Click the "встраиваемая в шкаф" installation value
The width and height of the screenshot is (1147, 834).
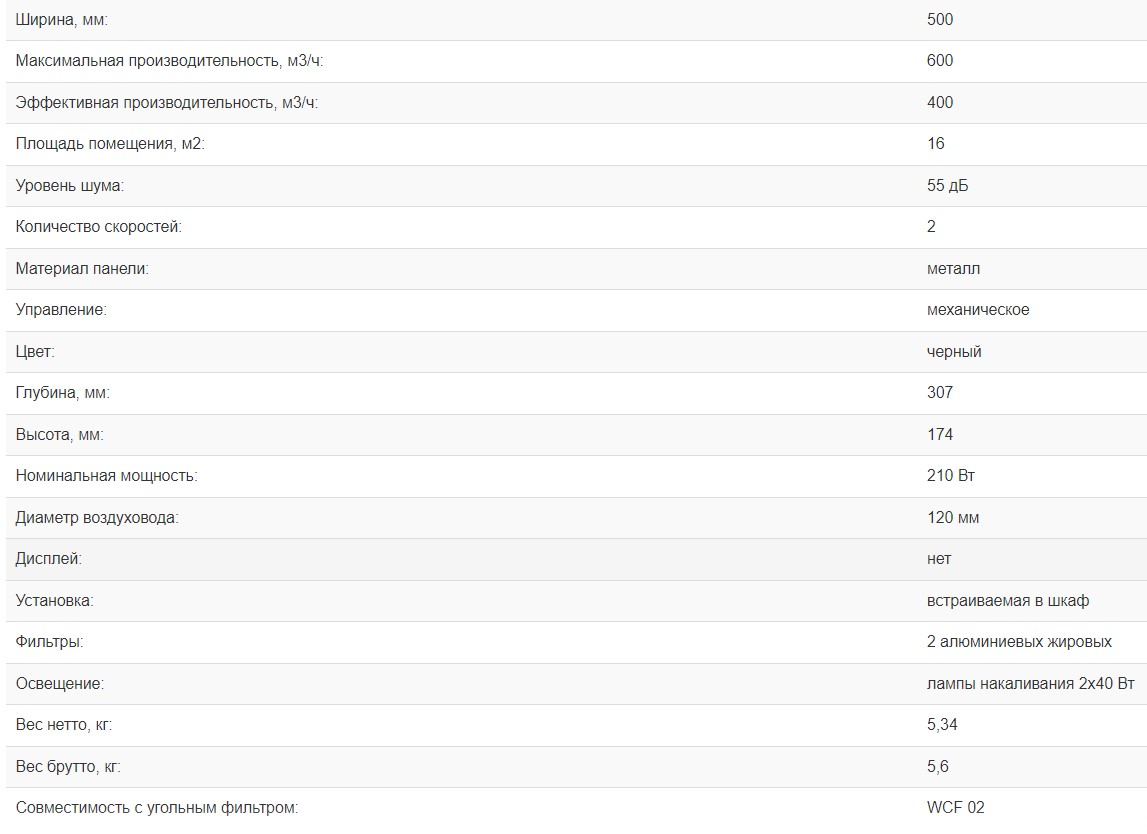point(1008,601)
